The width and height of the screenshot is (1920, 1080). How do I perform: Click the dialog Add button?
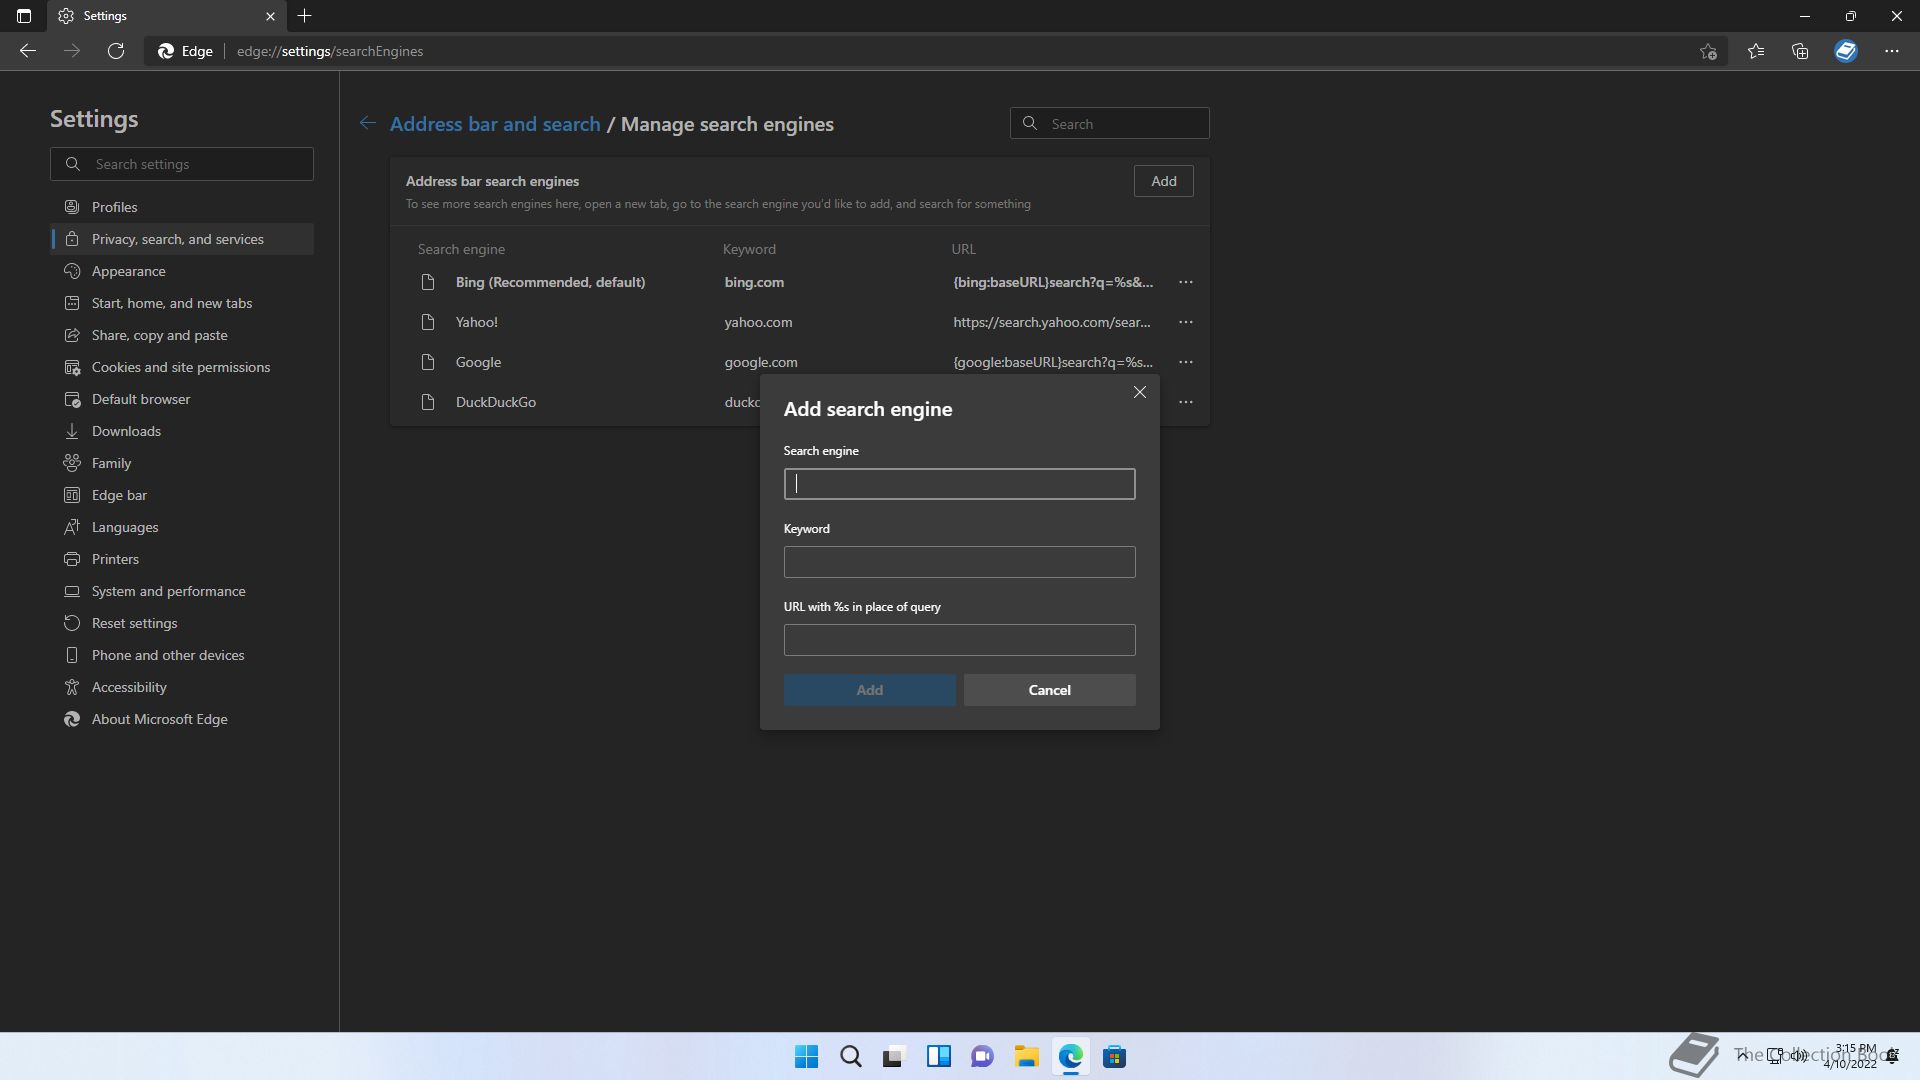tap(869, 690)
